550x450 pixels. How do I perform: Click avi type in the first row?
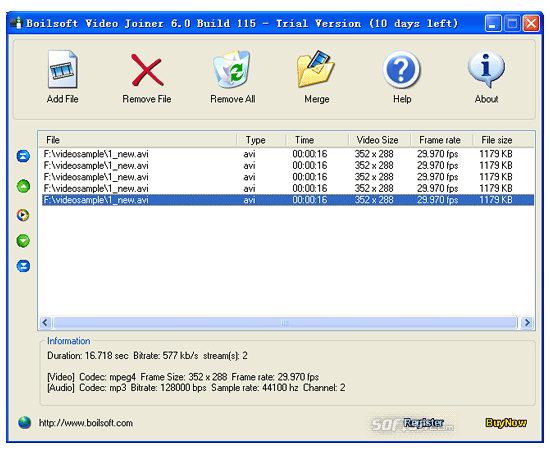pos(249,154)
